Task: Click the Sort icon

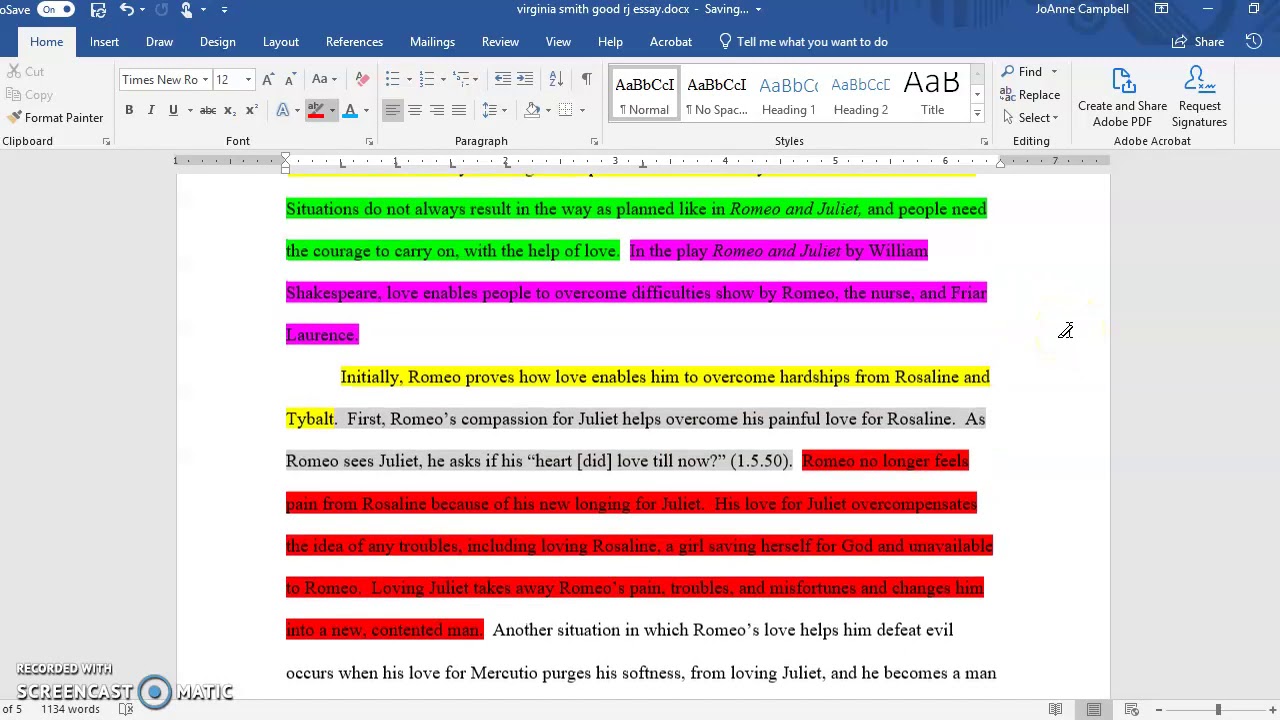Action: (x=557, y=79)
